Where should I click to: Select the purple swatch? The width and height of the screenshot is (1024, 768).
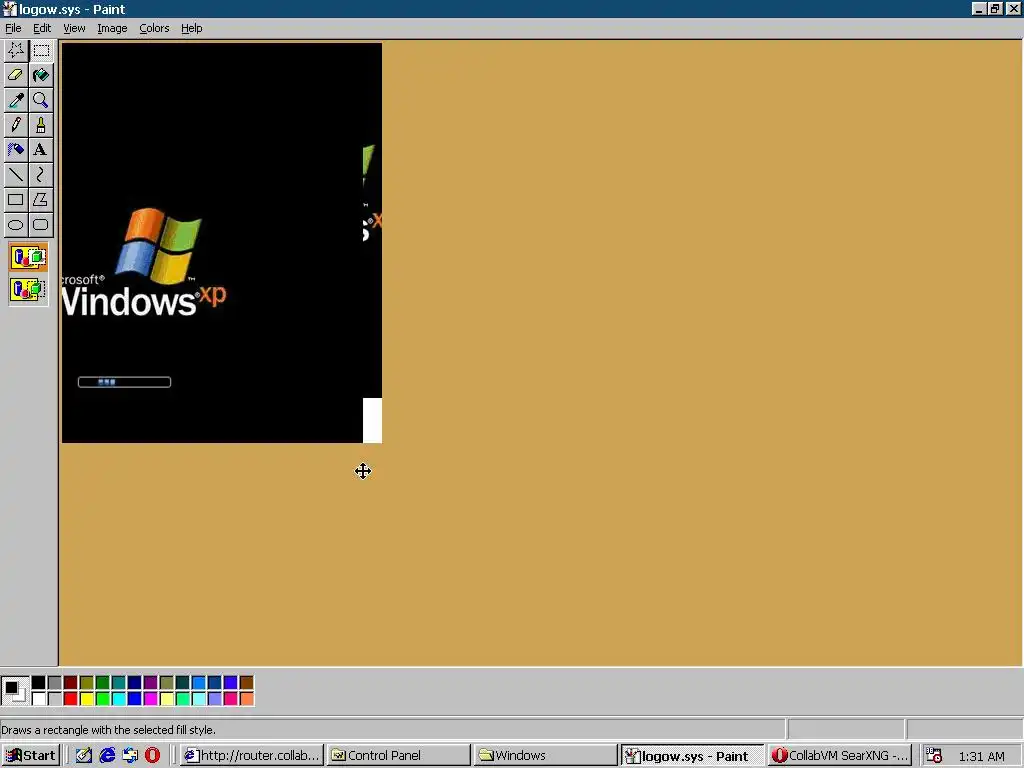151,683
